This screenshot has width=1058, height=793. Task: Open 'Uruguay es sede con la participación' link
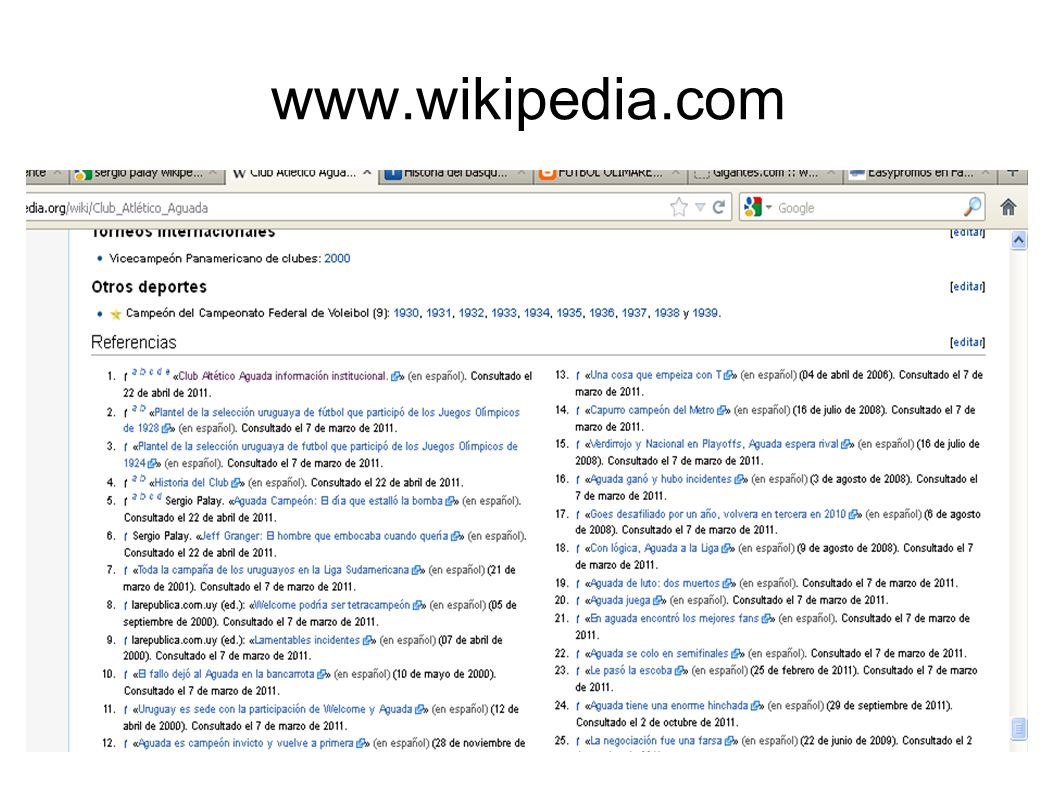pyautogui.click(x=275, y=709)
